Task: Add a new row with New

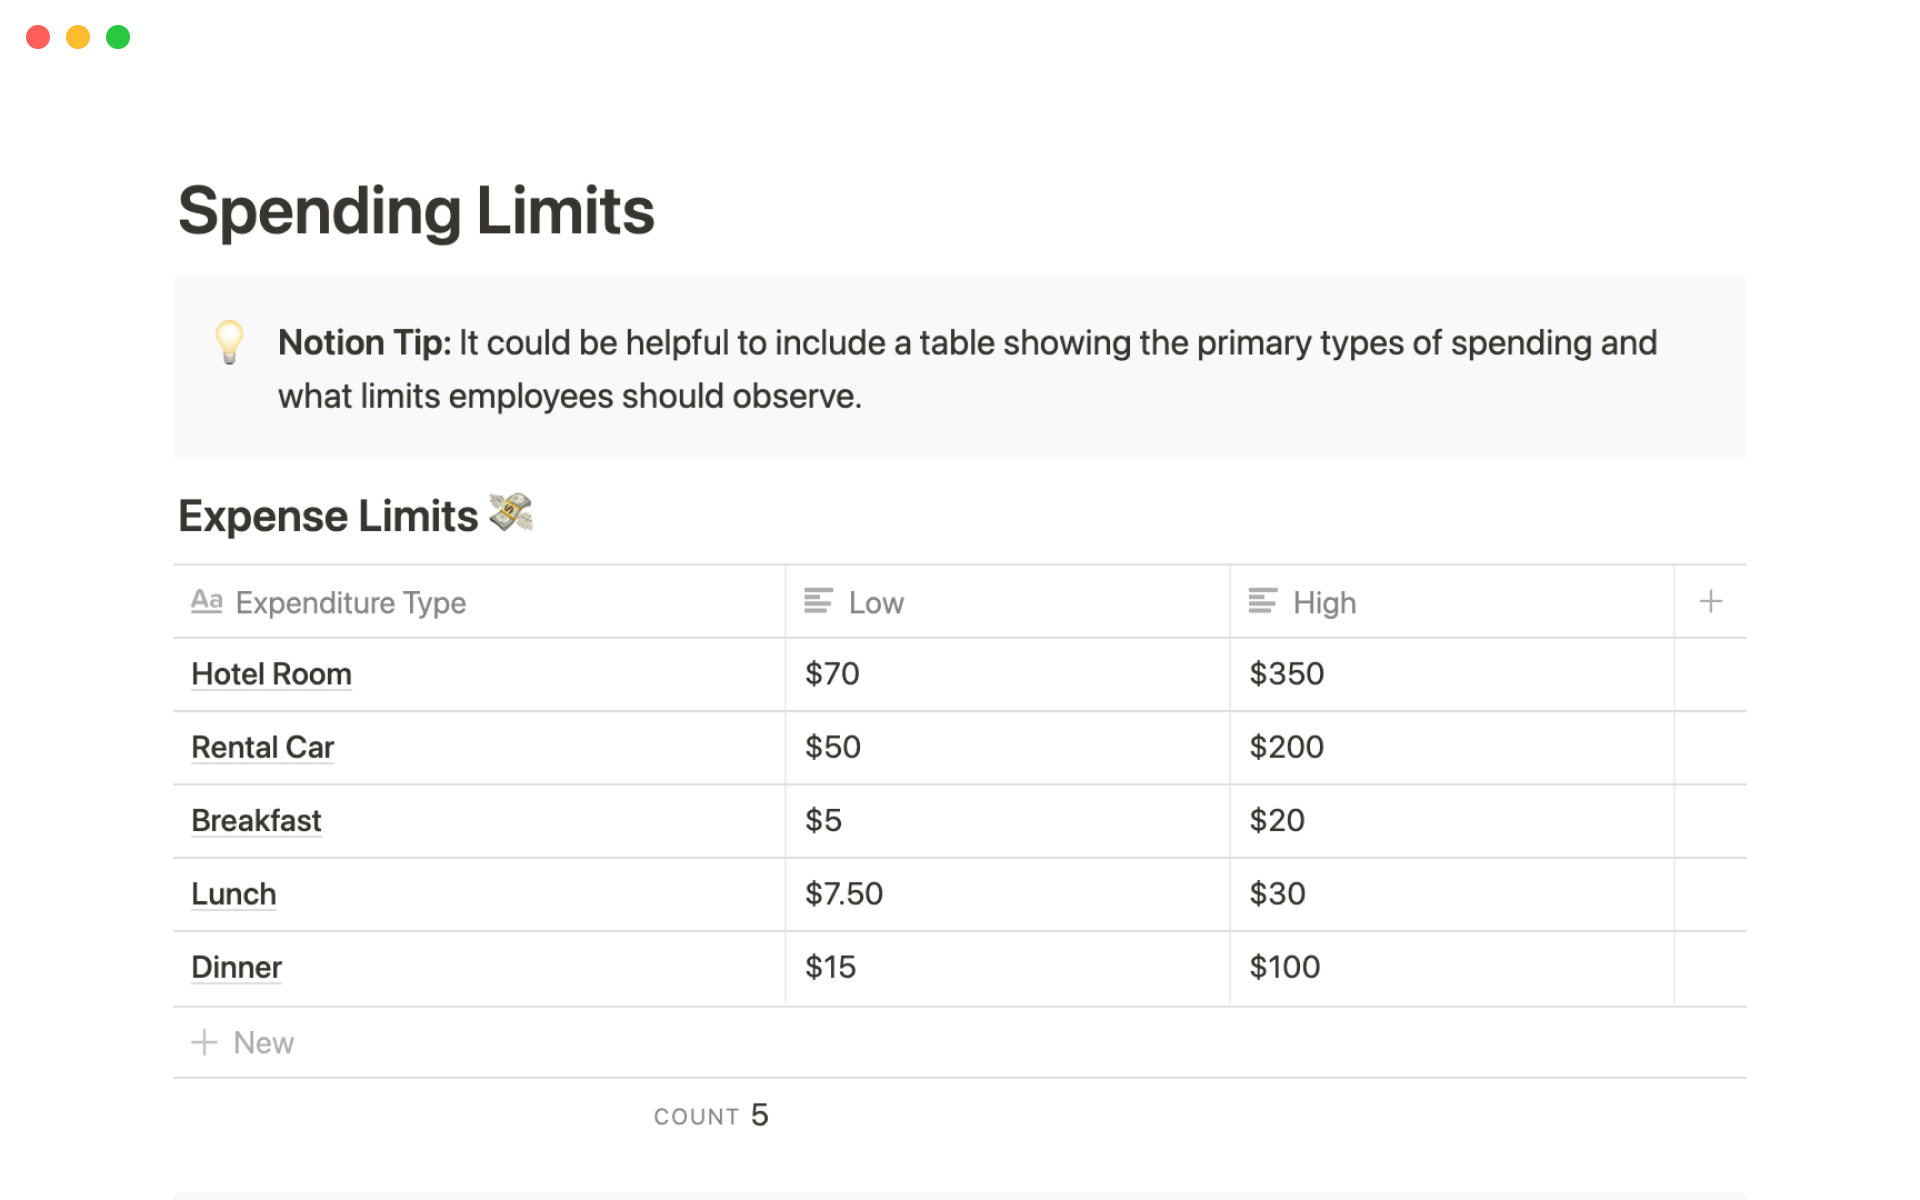Action: (263, 1043)
